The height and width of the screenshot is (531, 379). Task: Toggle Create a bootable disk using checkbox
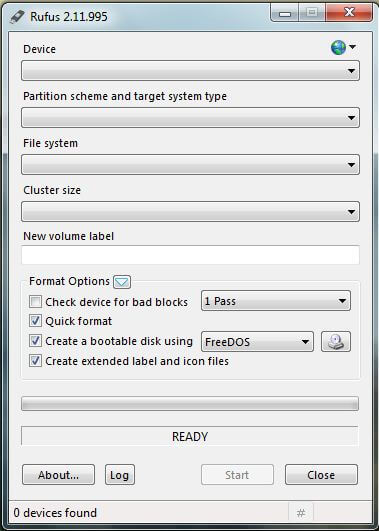pyautogui.click(x=35, y=341)
